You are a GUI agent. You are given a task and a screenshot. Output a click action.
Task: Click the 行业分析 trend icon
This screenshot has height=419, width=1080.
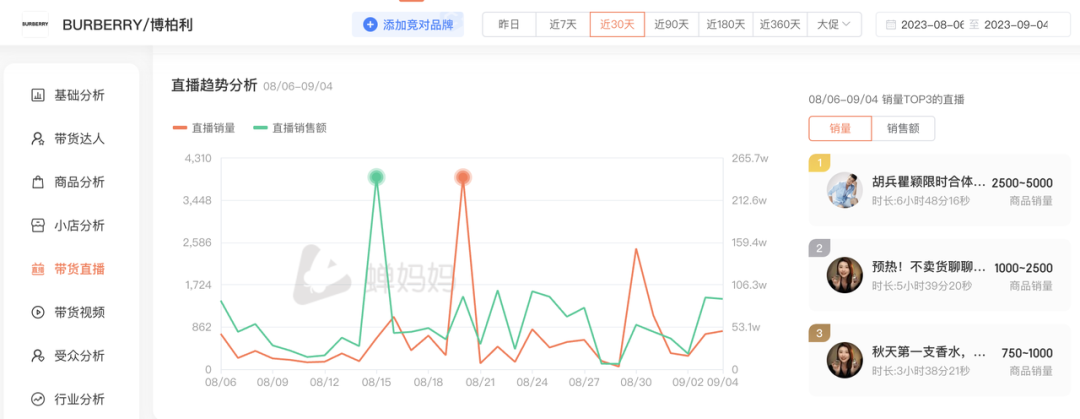pos(38,399)
